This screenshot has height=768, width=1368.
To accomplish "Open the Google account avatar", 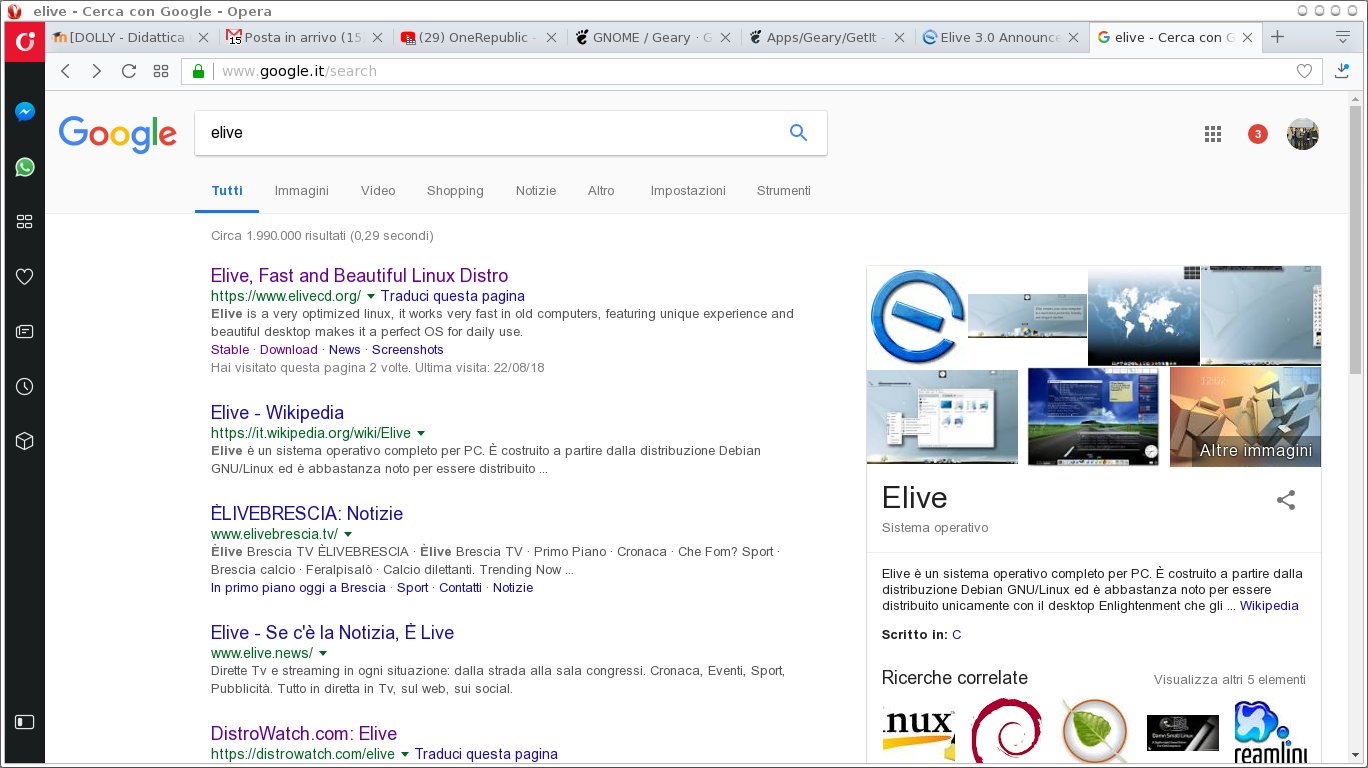I will tap(1303, 134).
